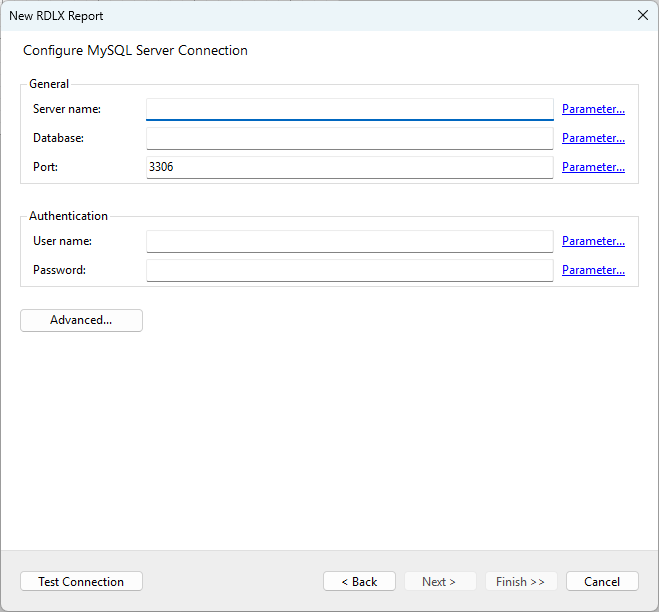Open Parameter link for Server name
The width and height of the screenshot is (659, 612).
click(593, 109)
